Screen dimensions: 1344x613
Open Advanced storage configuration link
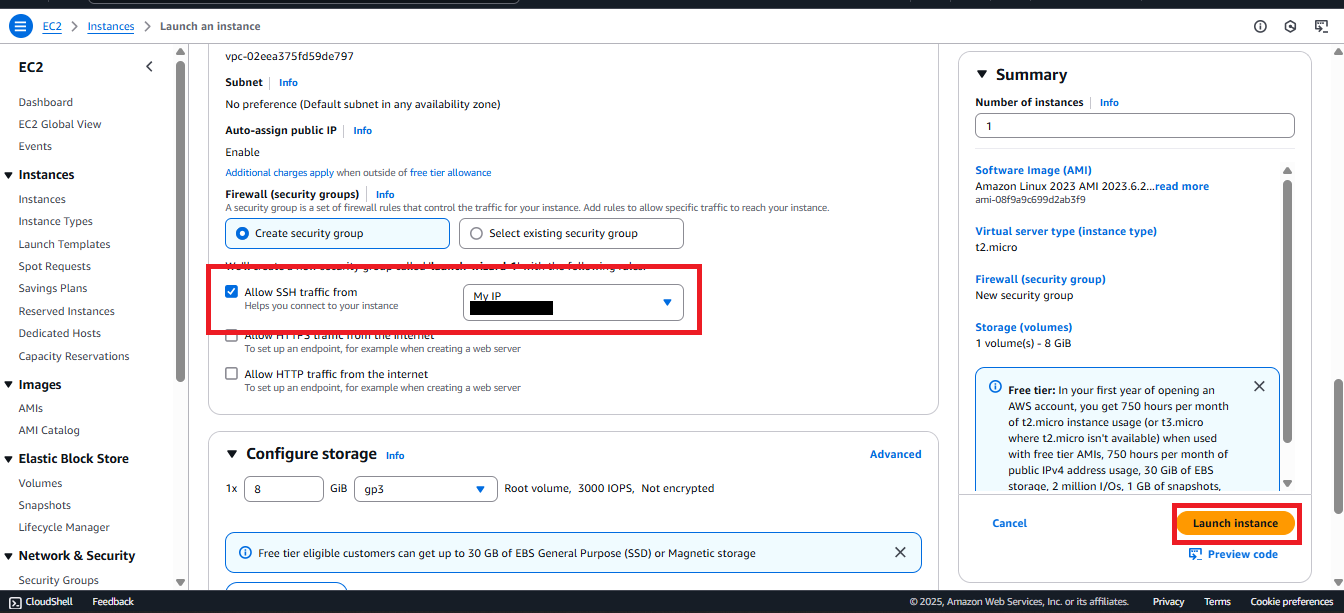coord(896,454)
